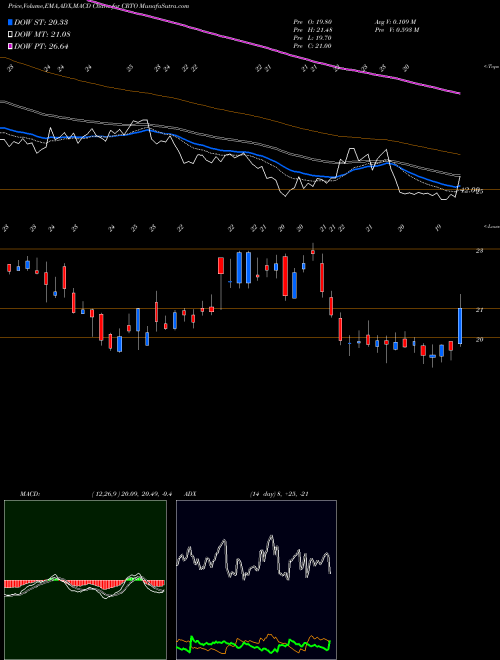Screen dimensions: 500x660
Task: Click the white DOW MT legend swatch
Action: (10, 34)
